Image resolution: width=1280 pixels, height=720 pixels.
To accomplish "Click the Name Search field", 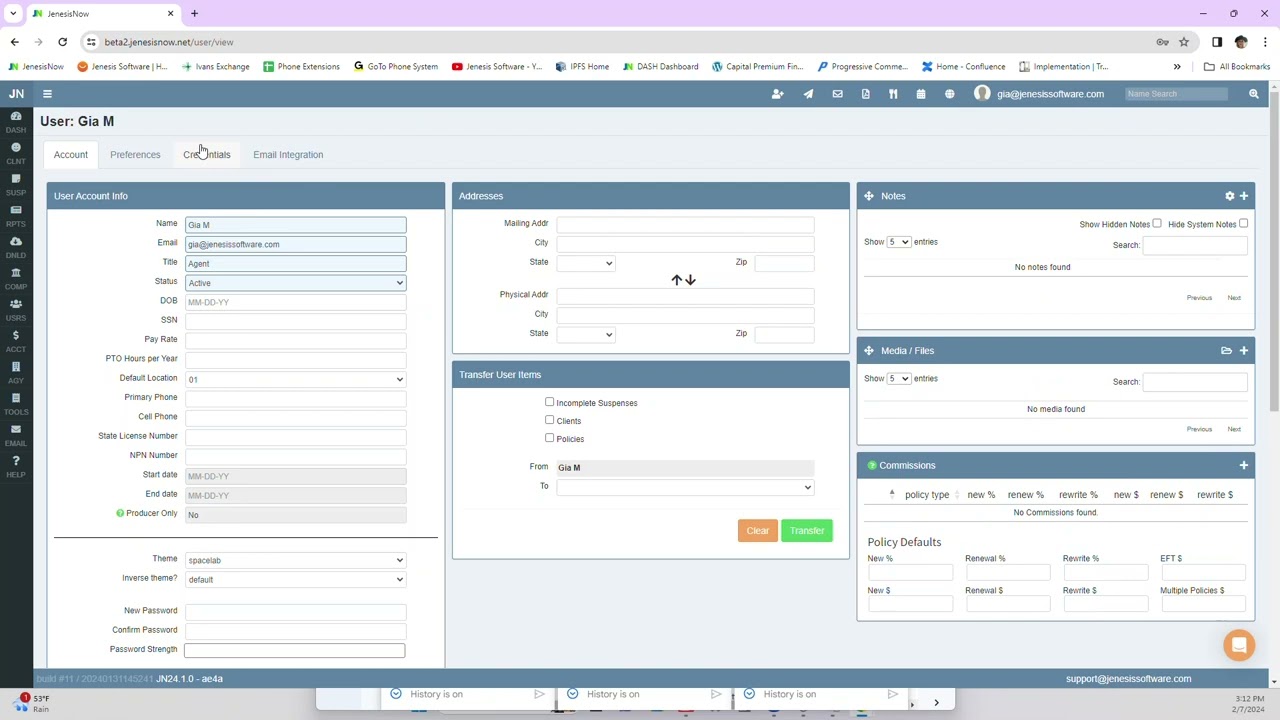I will (1176, 94).
